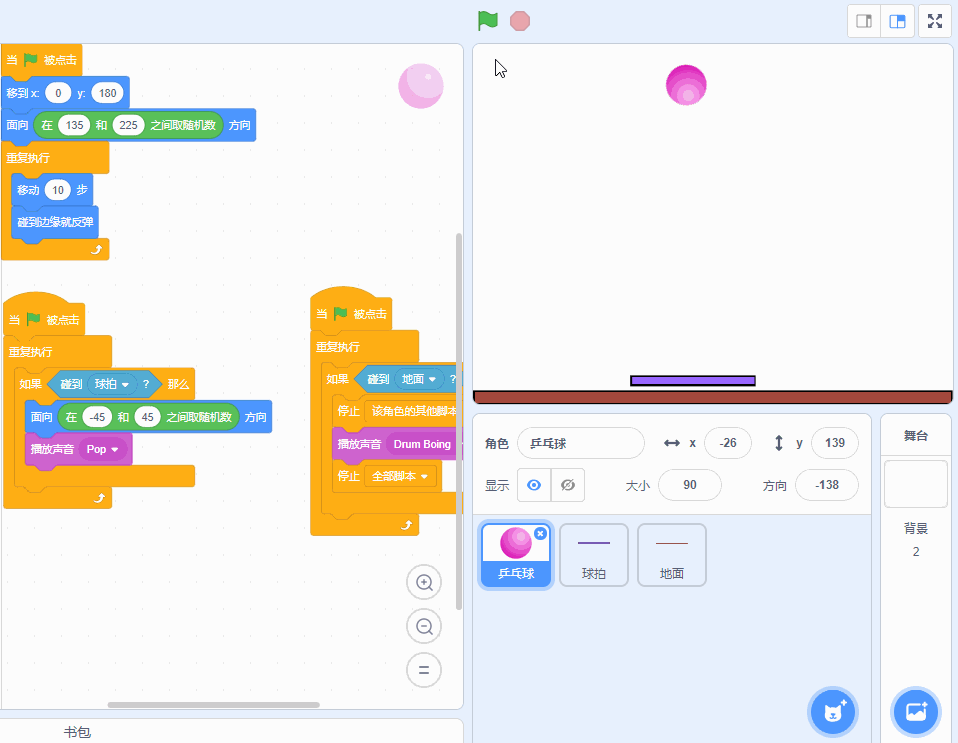Switch to small stage layout
The image size is (958, 743).
click(x=864, y=21)
